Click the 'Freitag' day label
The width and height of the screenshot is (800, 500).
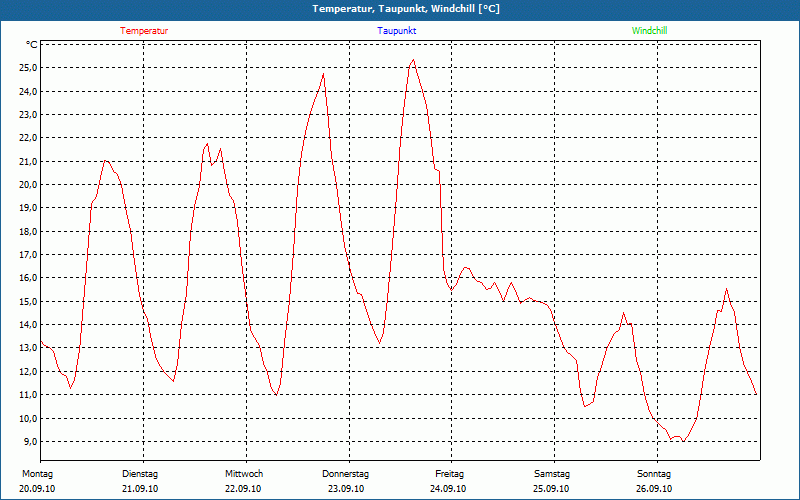[449, 474]
